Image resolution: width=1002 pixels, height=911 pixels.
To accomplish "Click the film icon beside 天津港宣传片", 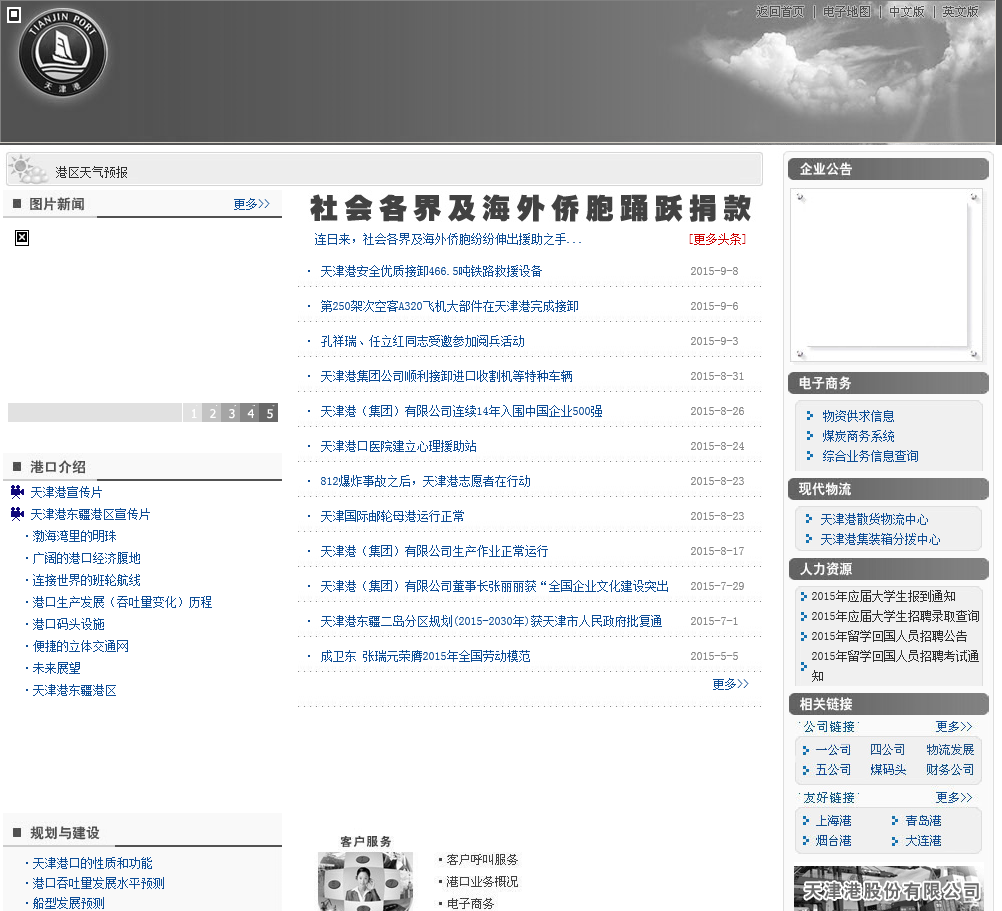I will [17, 492].
